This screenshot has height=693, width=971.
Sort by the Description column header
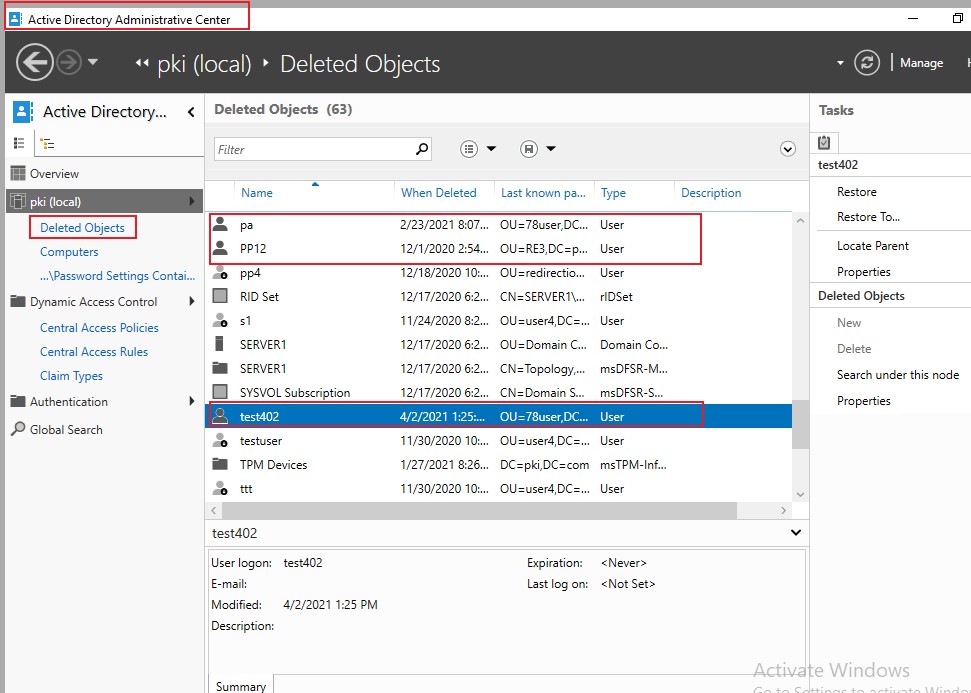coord(711,193)
